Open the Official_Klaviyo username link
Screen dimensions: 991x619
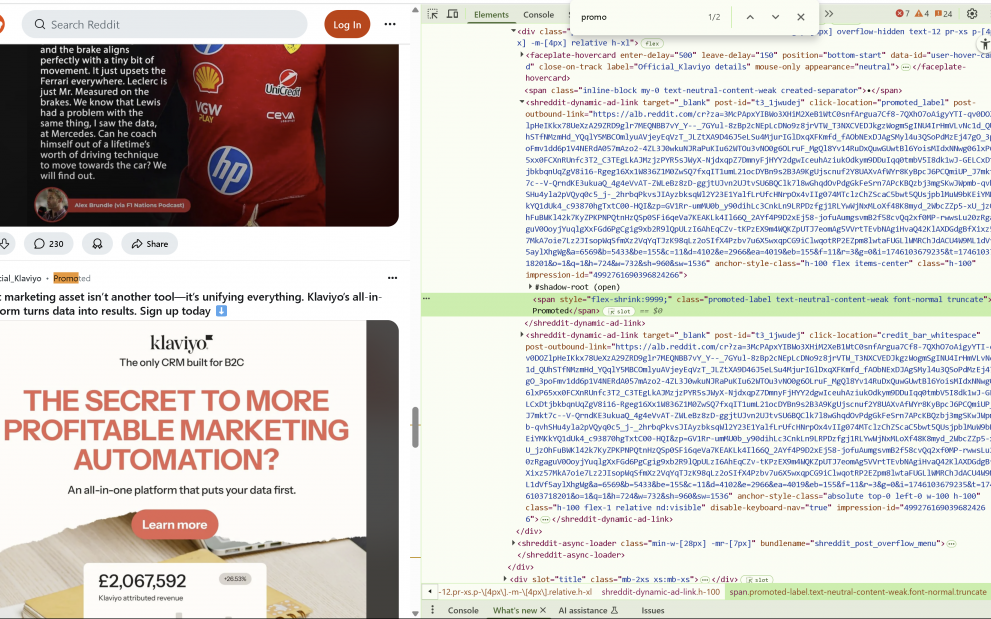tap(21, 278)
